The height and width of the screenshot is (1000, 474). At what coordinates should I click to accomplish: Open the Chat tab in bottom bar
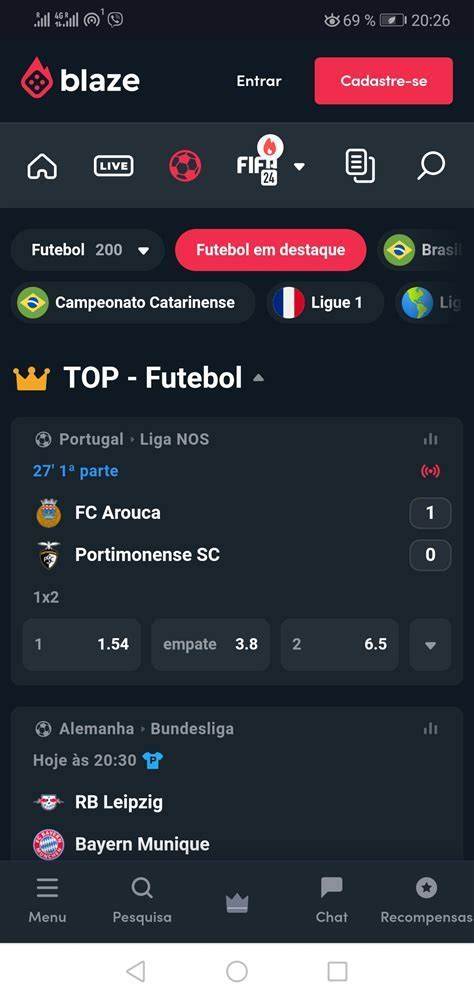click(x=332, y=901)
